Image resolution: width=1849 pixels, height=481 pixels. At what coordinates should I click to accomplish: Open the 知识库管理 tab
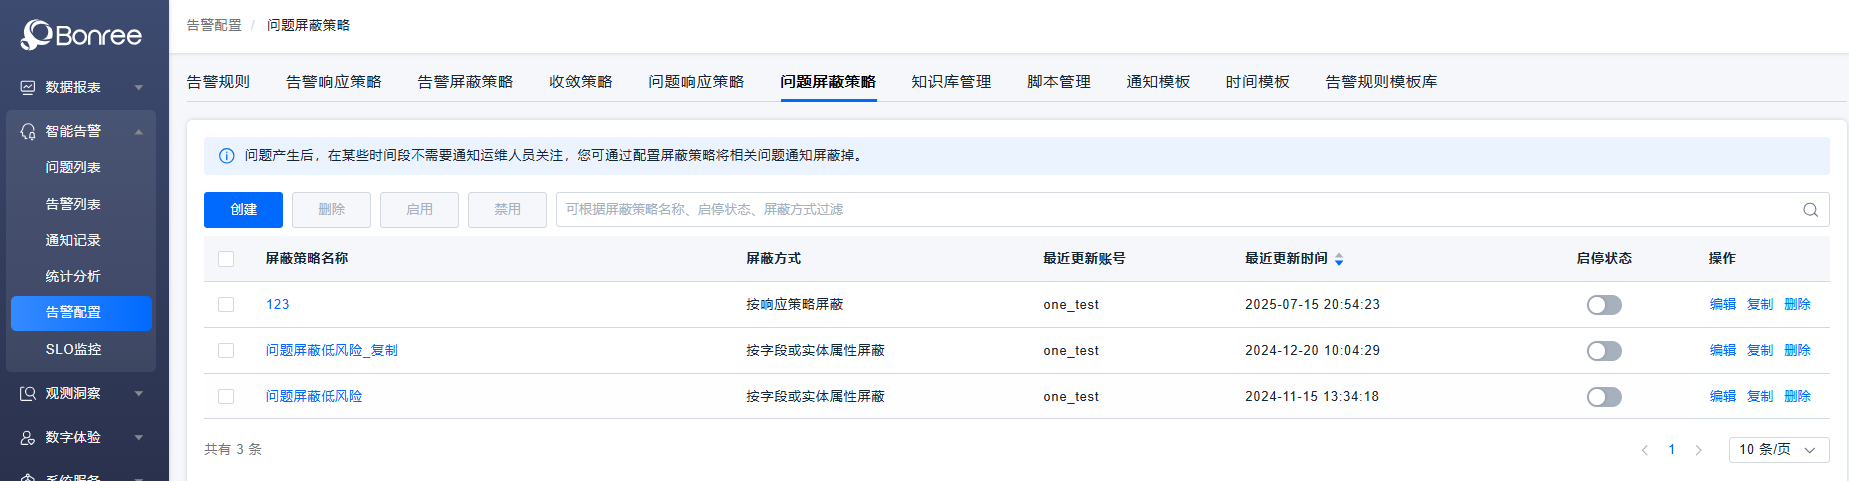tap(951, 82)
